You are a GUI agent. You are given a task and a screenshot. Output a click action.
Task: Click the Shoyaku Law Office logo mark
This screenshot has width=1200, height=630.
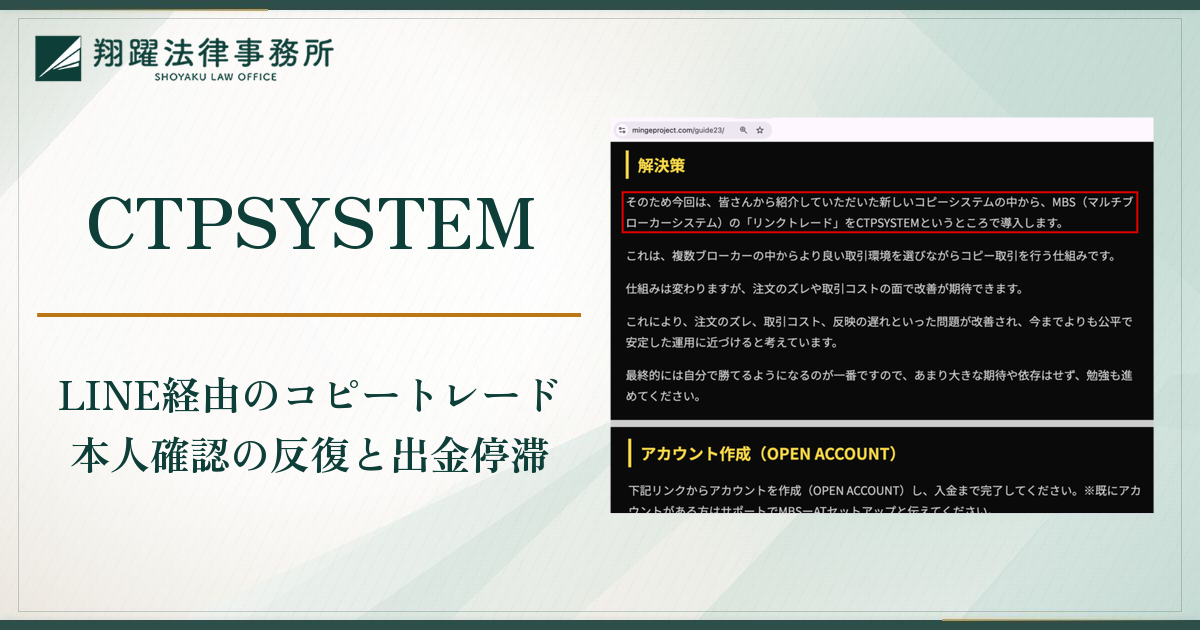click(59, 58)
